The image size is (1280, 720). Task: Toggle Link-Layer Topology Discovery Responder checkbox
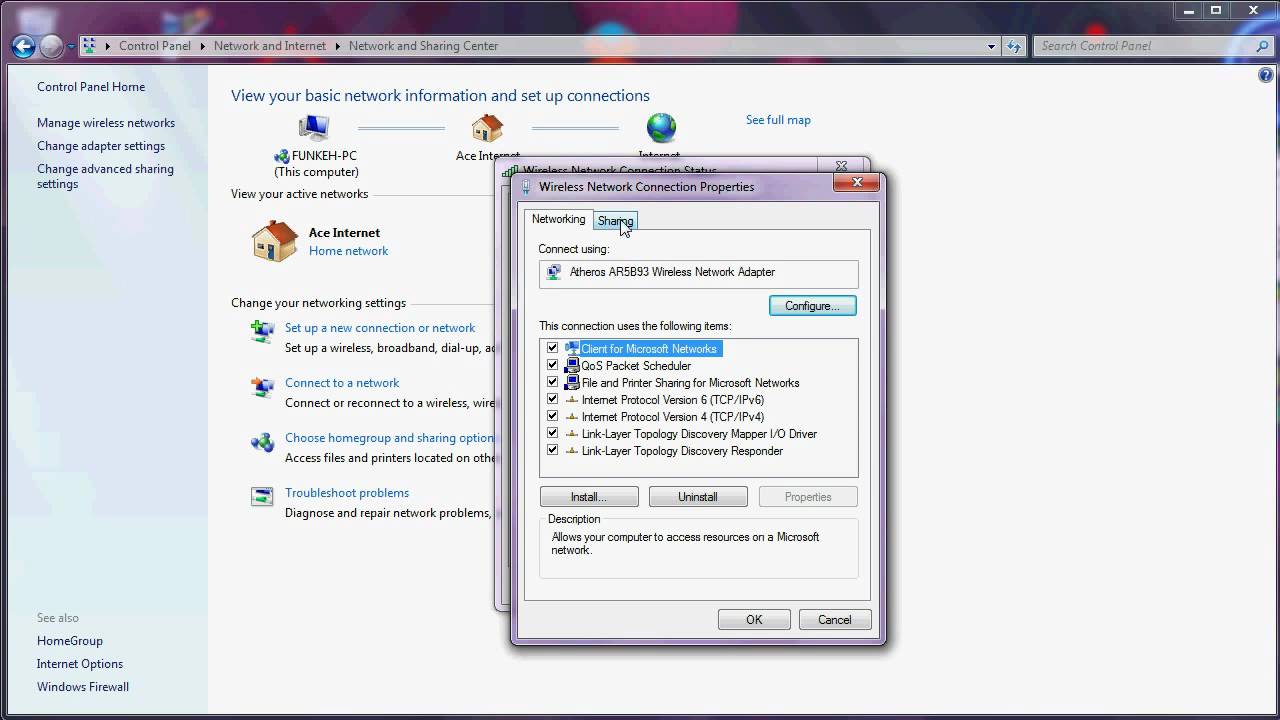[x=552, y=450]
